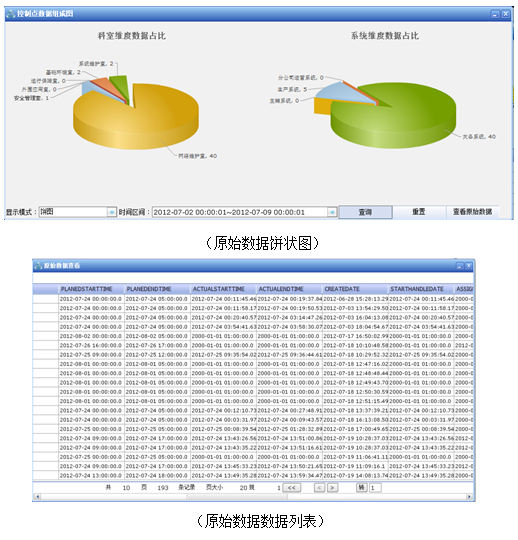Click the horizontal scrollbar left arrow
This screenshot has width=518, height=540.
coord(38,497)
